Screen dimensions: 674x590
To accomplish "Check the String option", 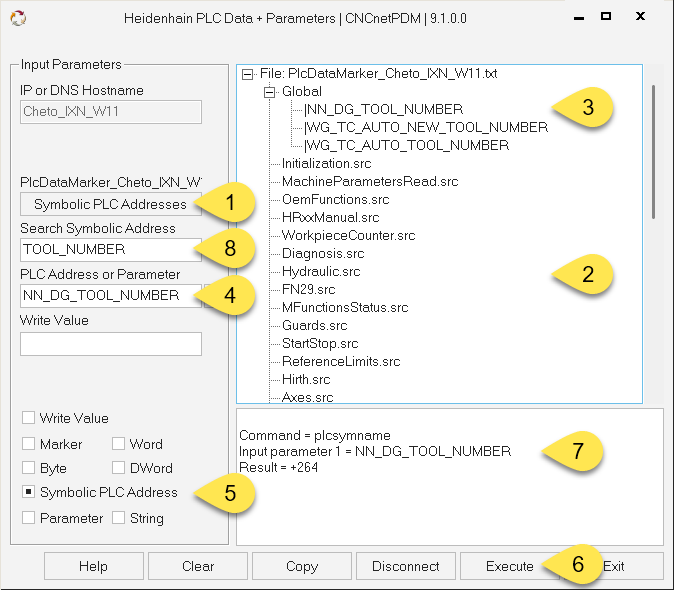I will [118, 518].
